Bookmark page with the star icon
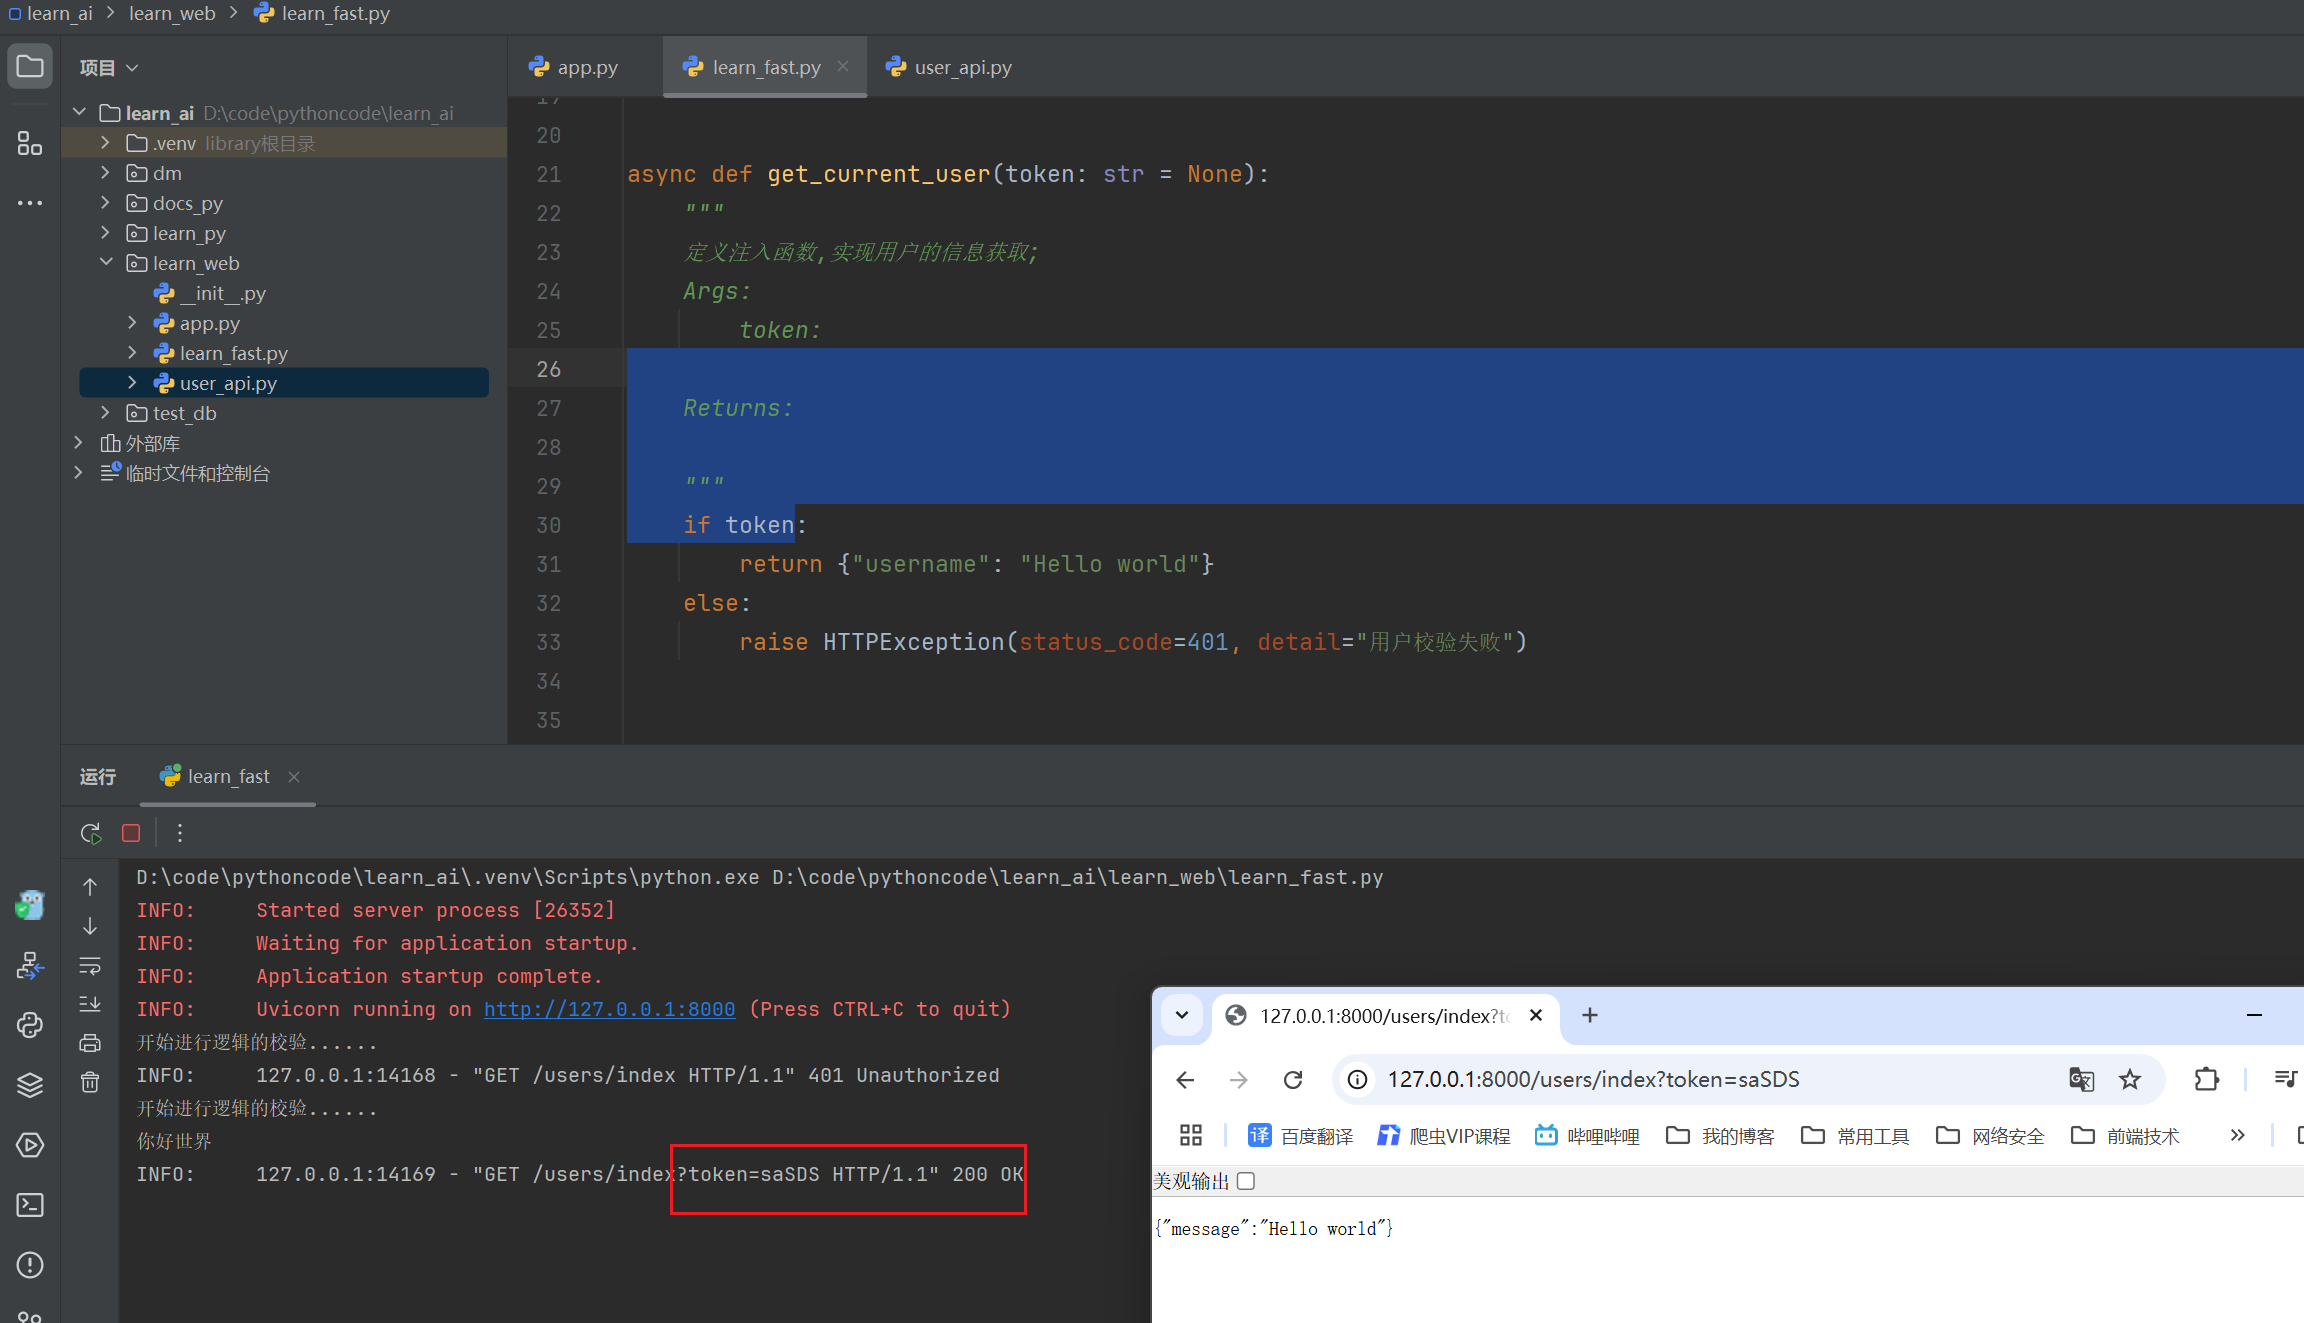Screen dimensions: 2304x1323 [2130, 1080]
